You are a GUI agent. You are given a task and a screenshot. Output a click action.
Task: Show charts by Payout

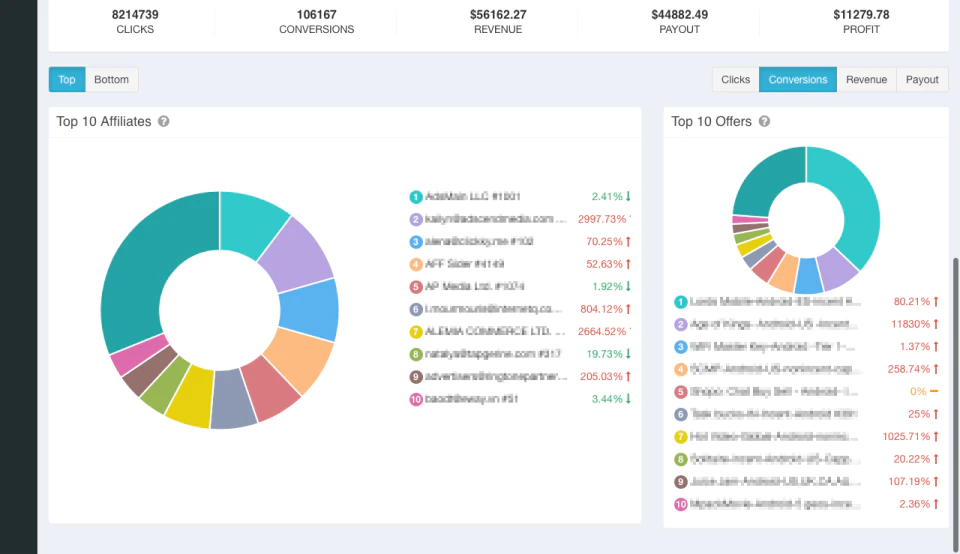[922, 80]
